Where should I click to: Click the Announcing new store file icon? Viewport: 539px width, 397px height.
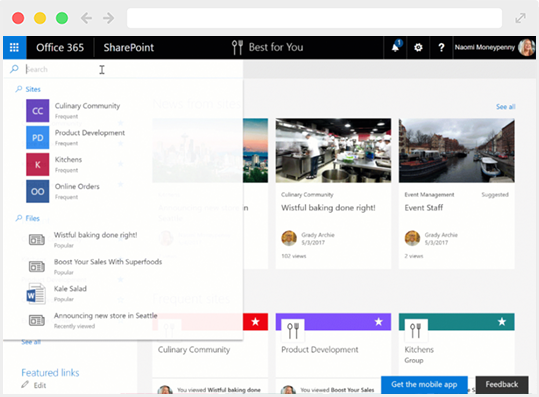(x=36, y=320)
